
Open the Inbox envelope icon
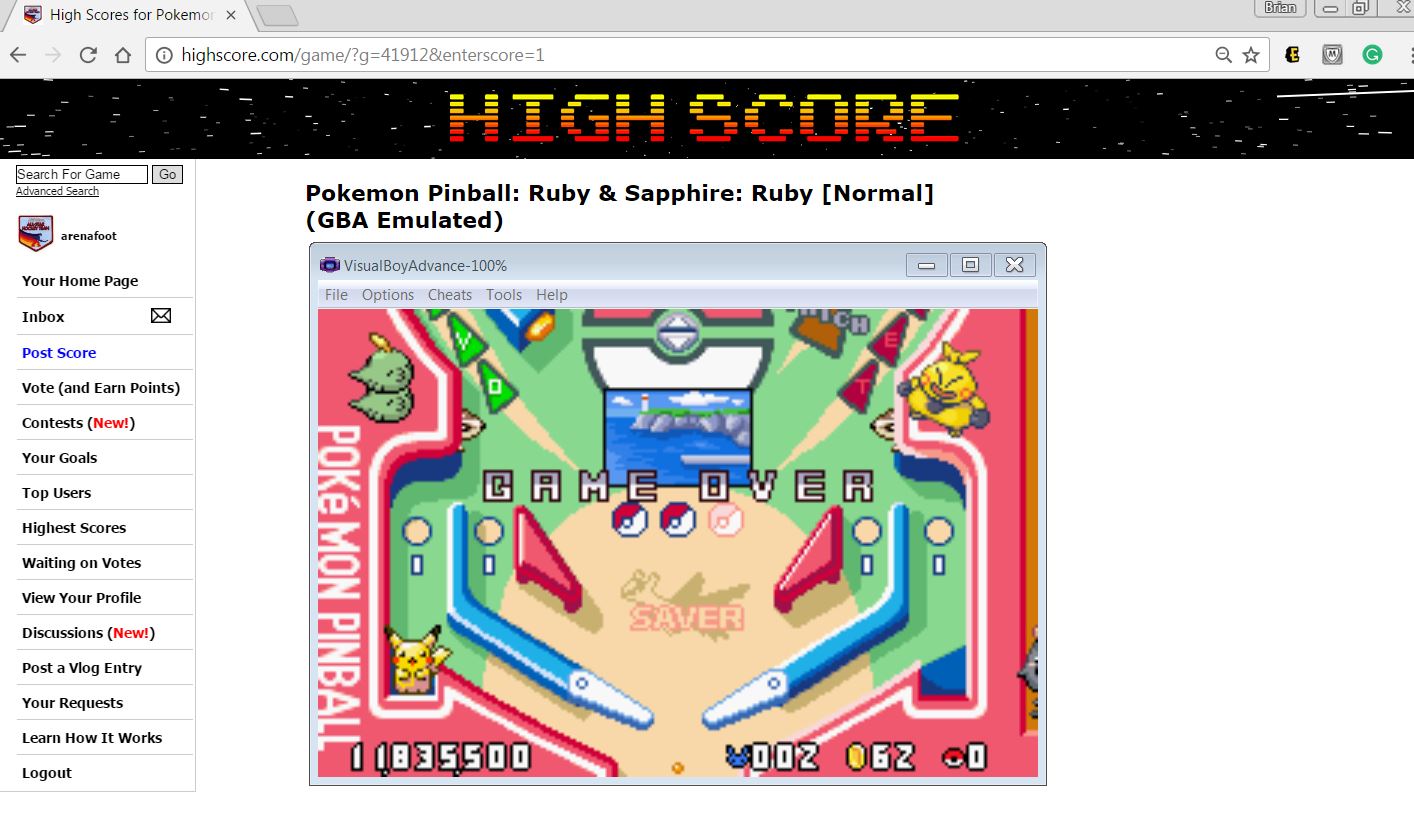click(161, 316)
